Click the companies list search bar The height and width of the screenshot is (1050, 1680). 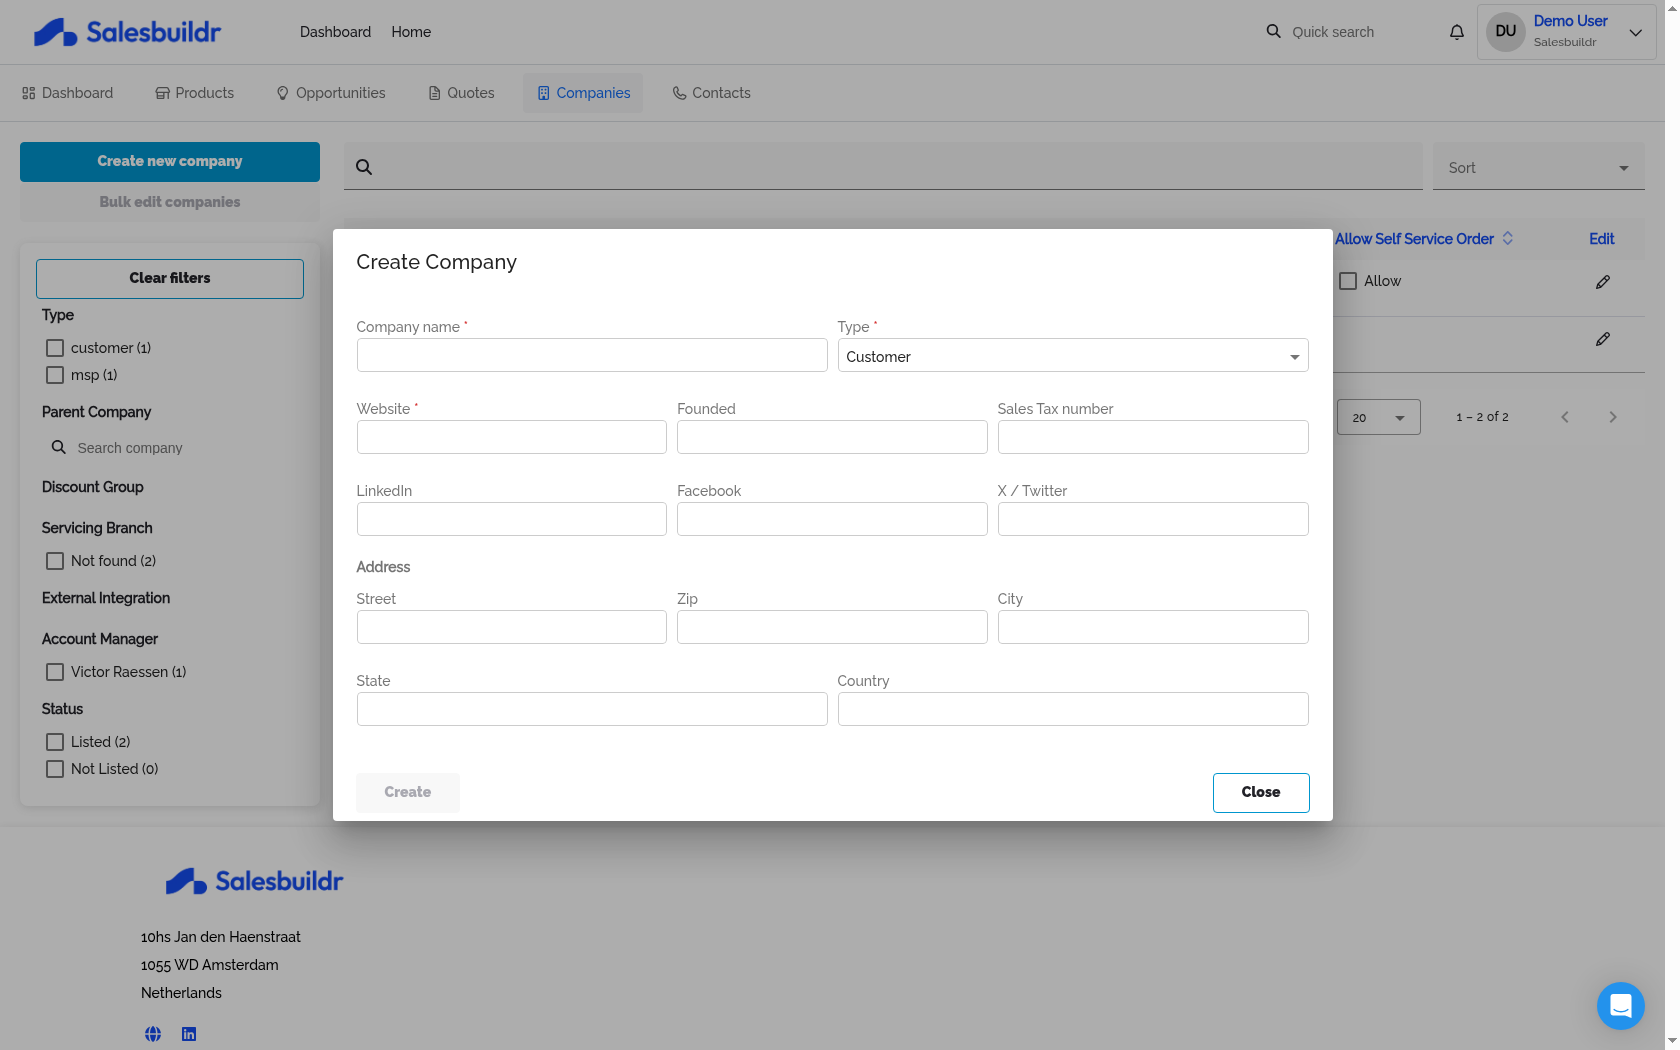[x=883, y=167]
